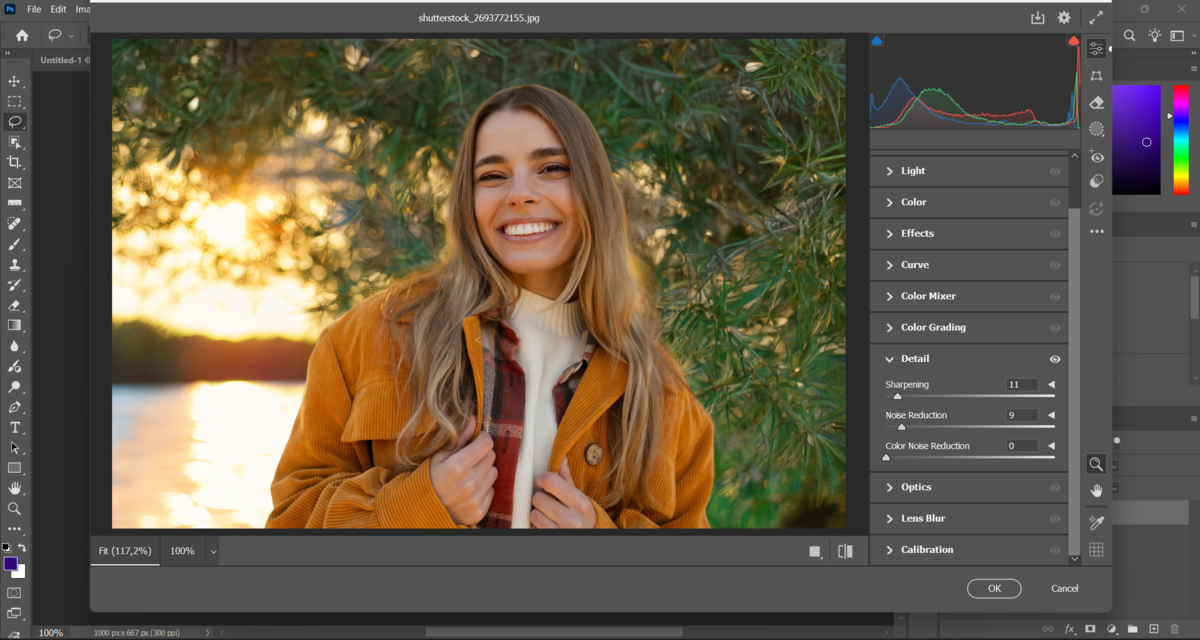Select the Gradient tool

click(x=14, y=325)
